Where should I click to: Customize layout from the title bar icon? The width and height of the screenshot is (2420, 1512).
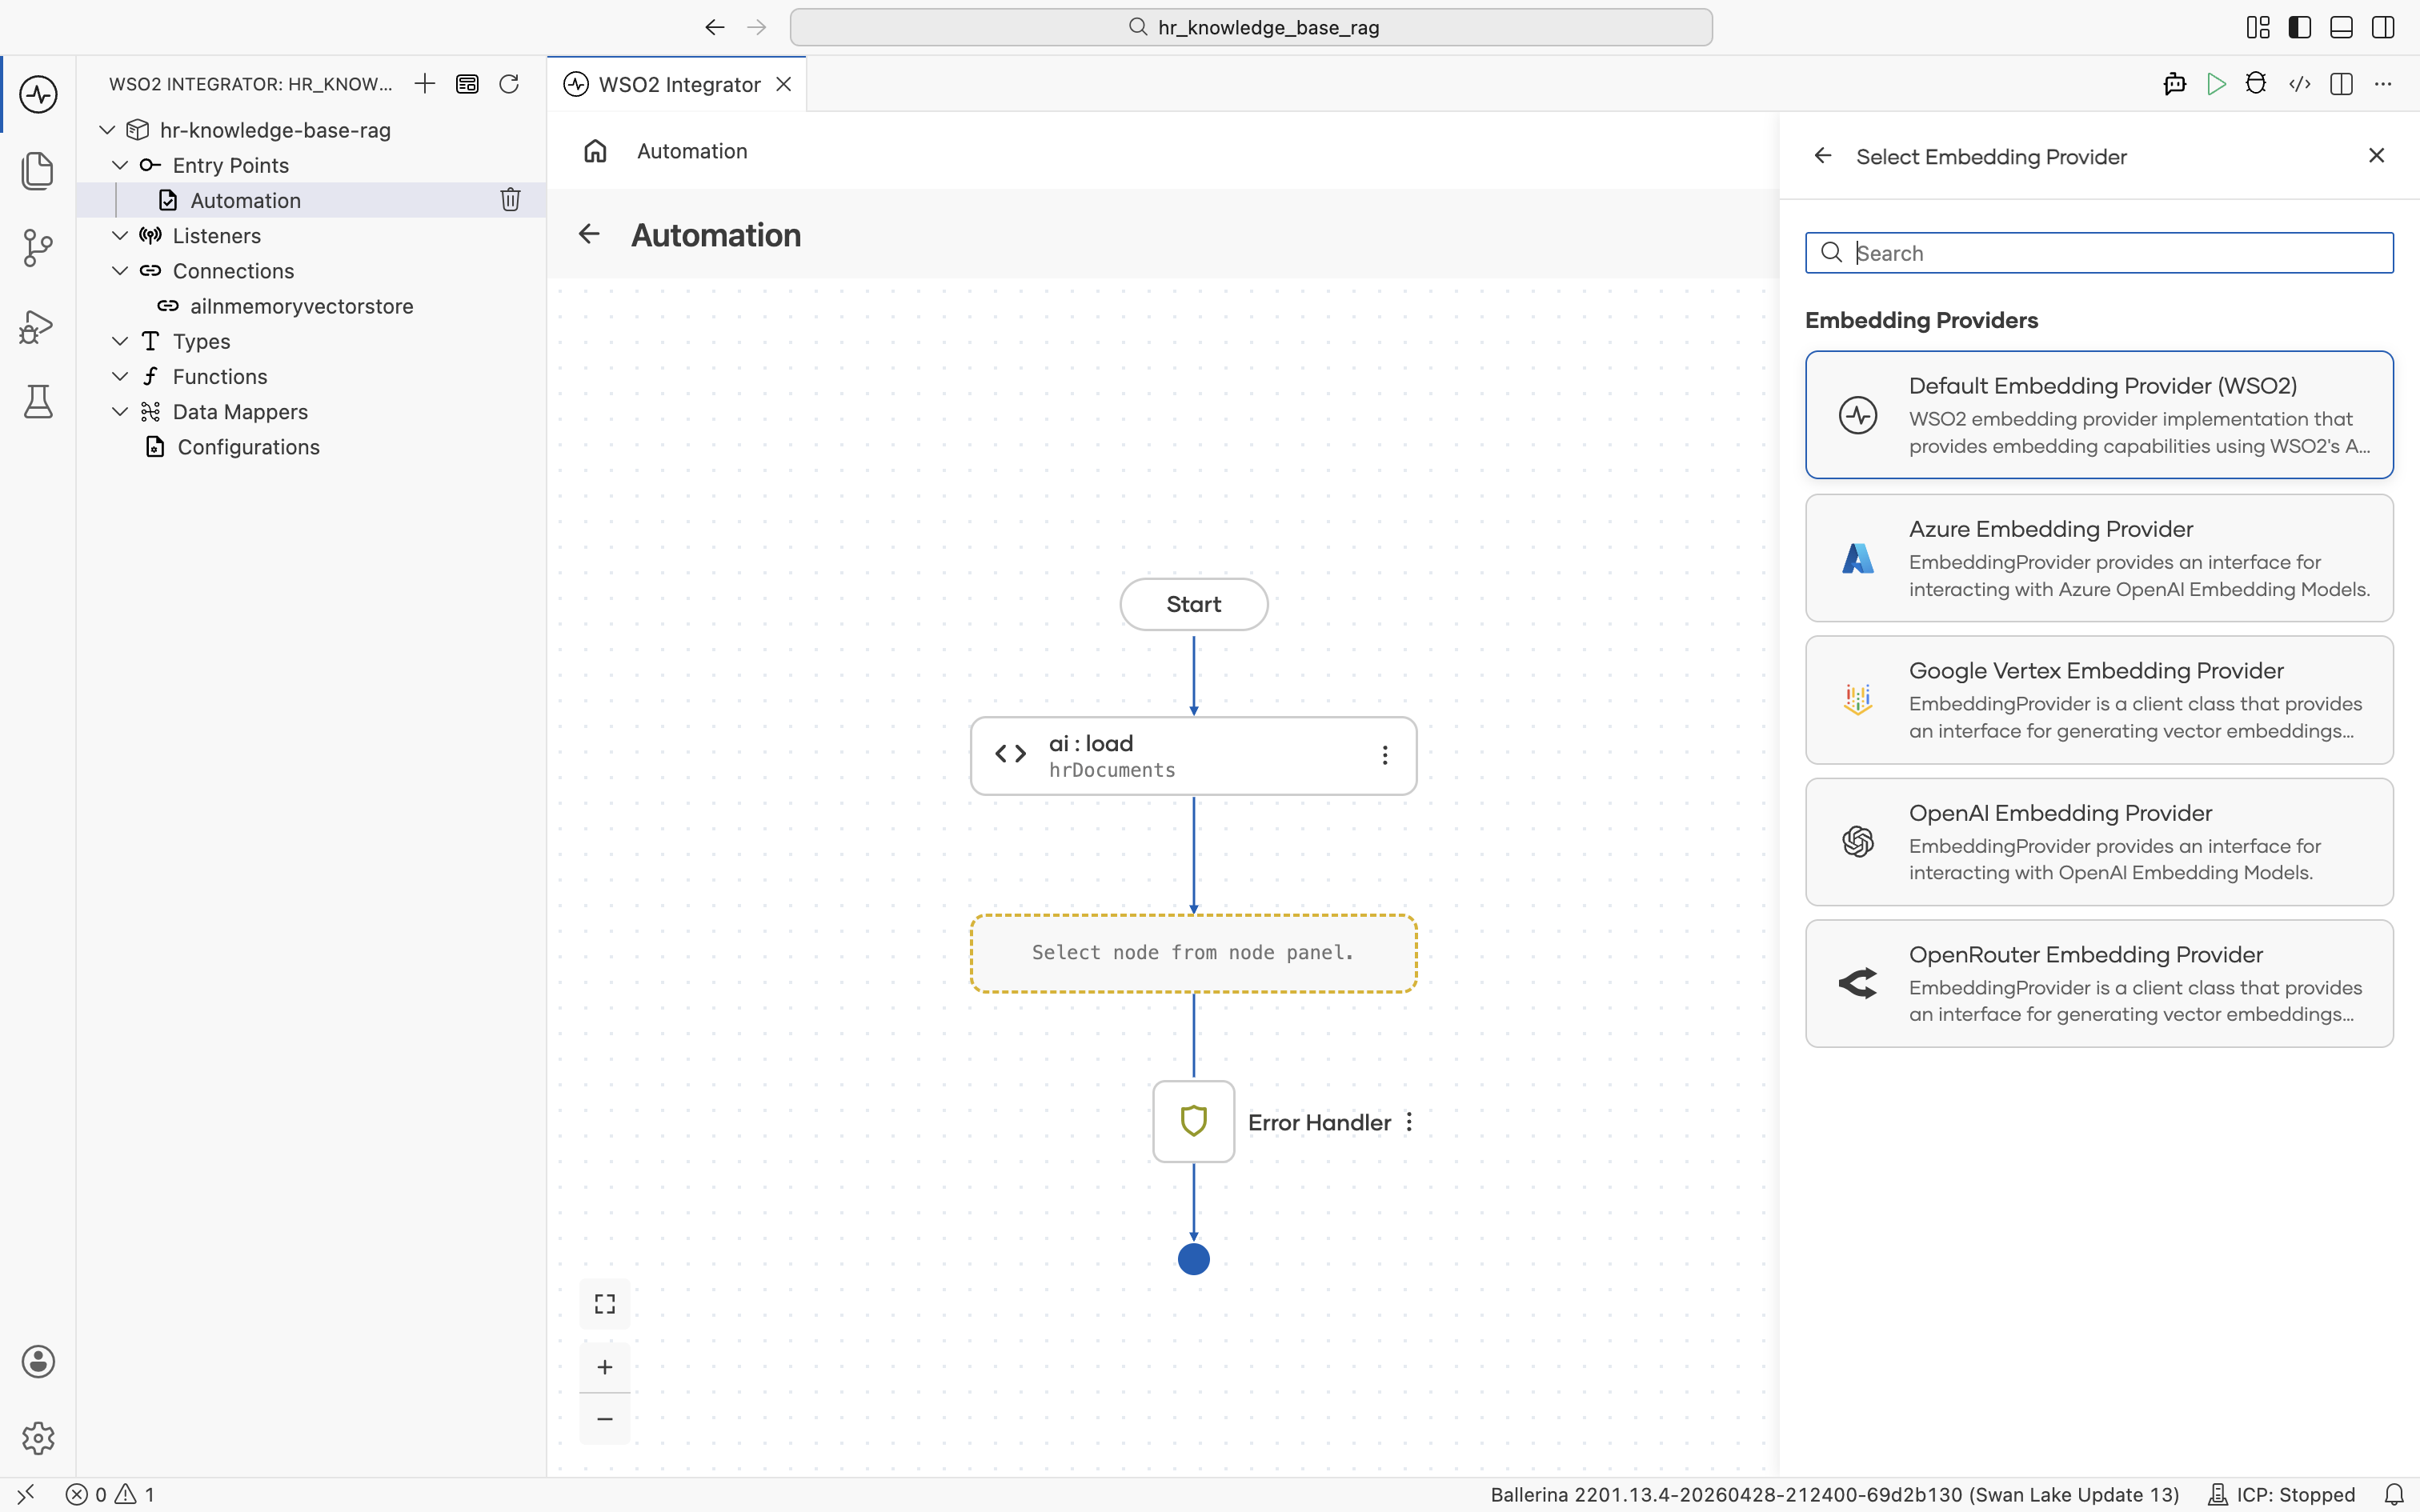(x=2258, y=27)
